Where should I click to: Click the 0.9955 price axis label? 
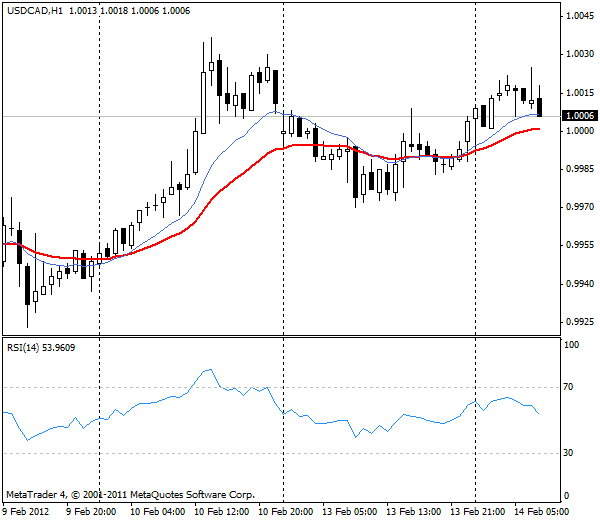(580, 245)
